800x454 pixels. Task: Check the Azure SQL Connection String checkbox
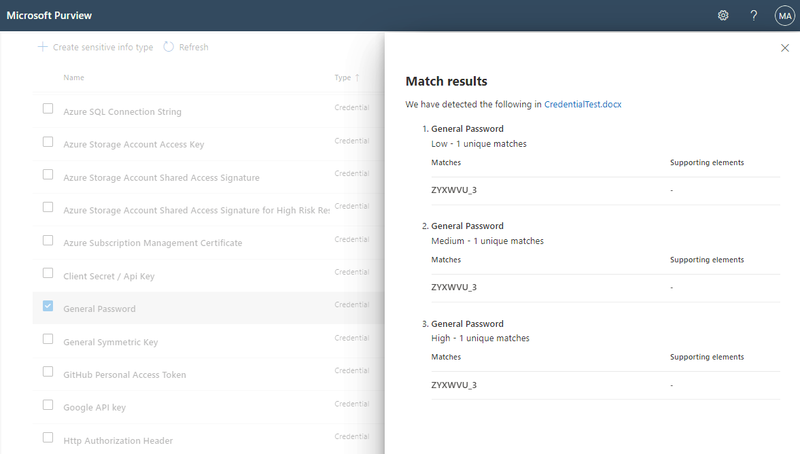(x=48, y=109)
